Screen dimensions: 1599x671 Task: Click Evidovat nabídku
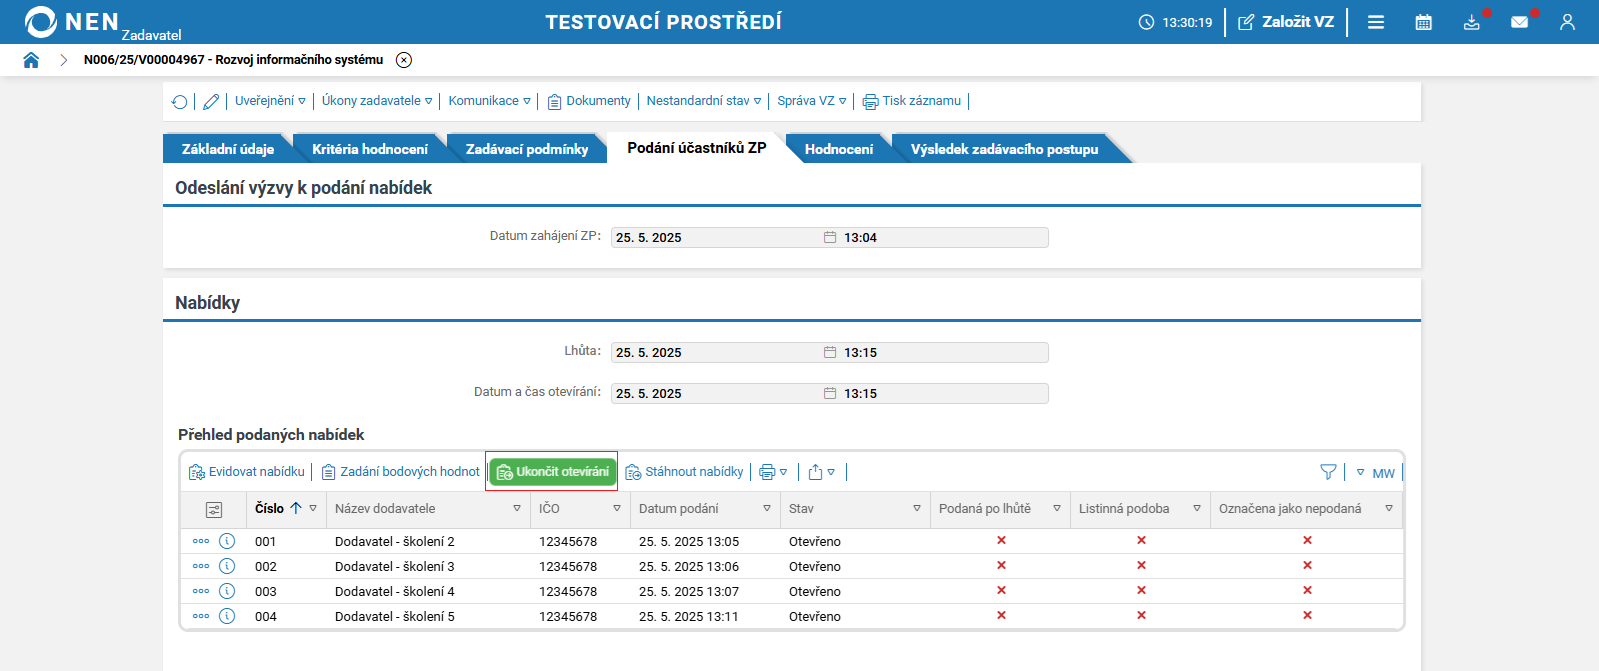pyautogui.click(x=247, y=472)
